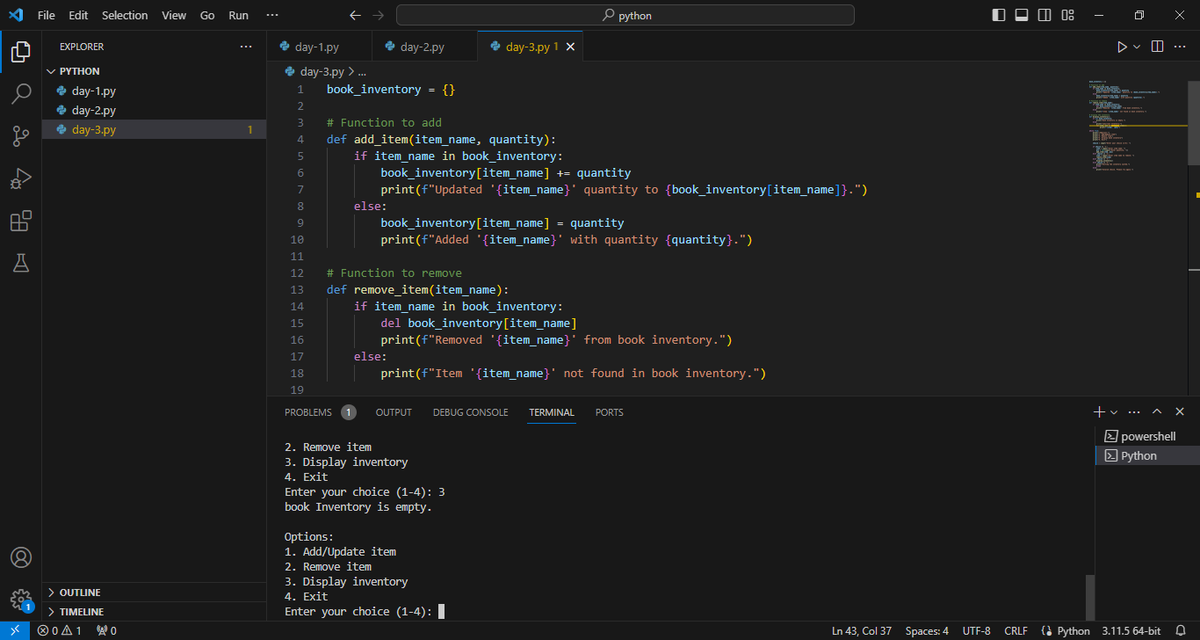Select powershell terminal instance
Screen dimensions: 1200x640
pyautogui.click(x=1147, y=436)
